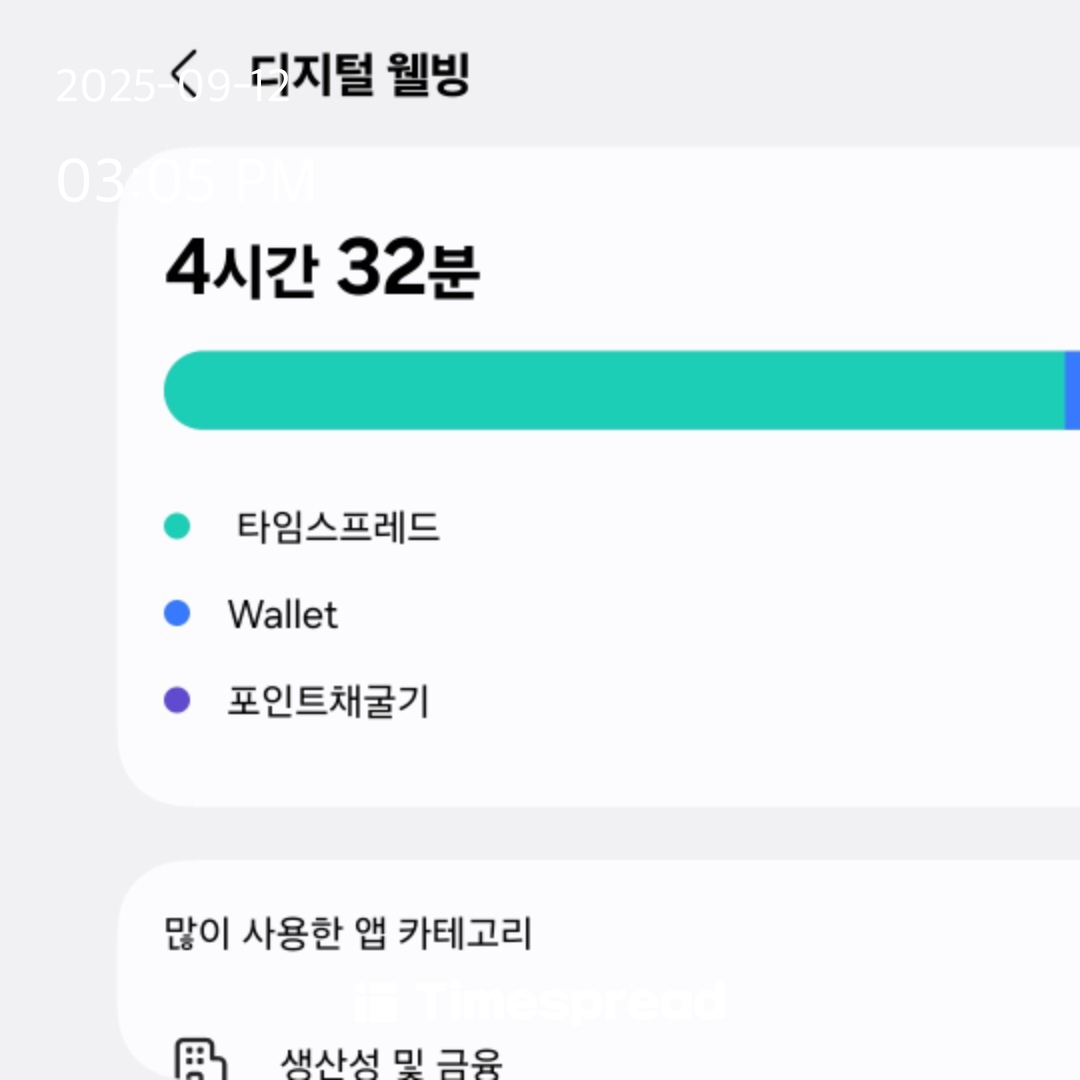Tap the 4시간 32분 total screen time
Viewport: 1080px width, 1080px height.
click(x=322, y=267)
